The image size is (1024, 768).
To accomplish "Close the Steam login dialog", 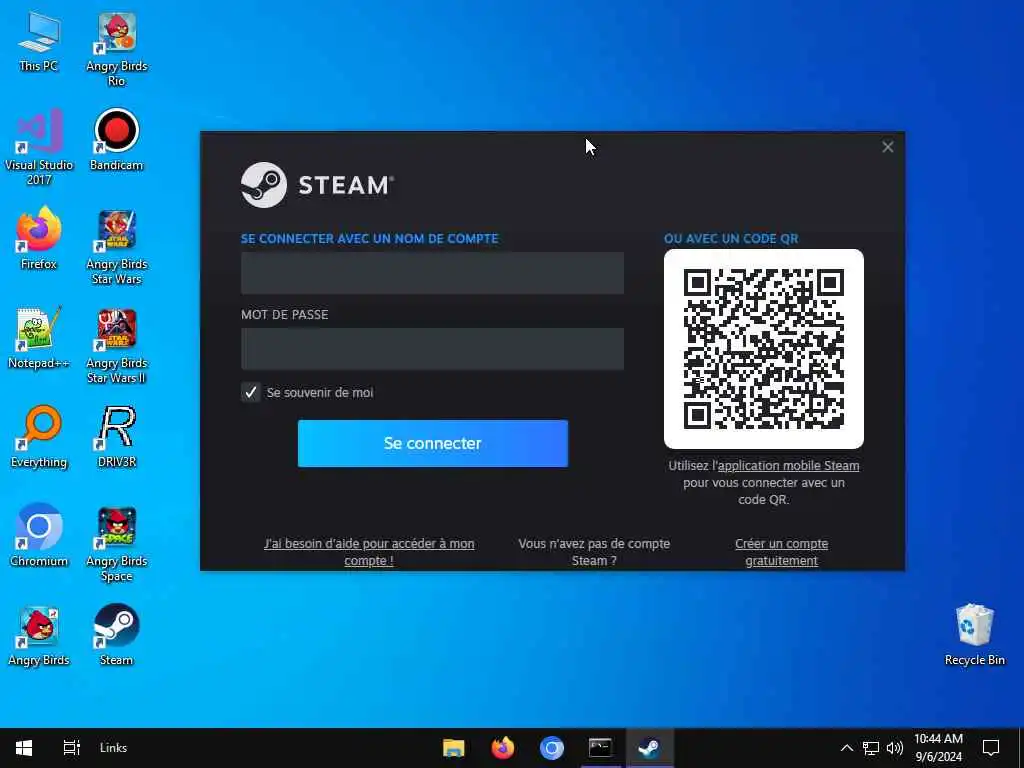I will point(888,147).
